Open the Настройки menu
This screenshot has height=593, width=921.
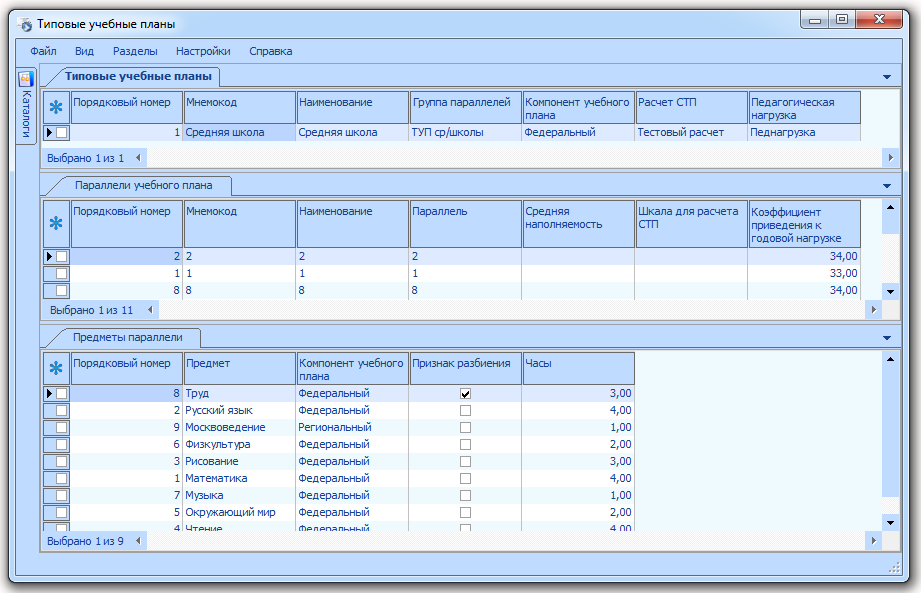(x=203, y=51)
